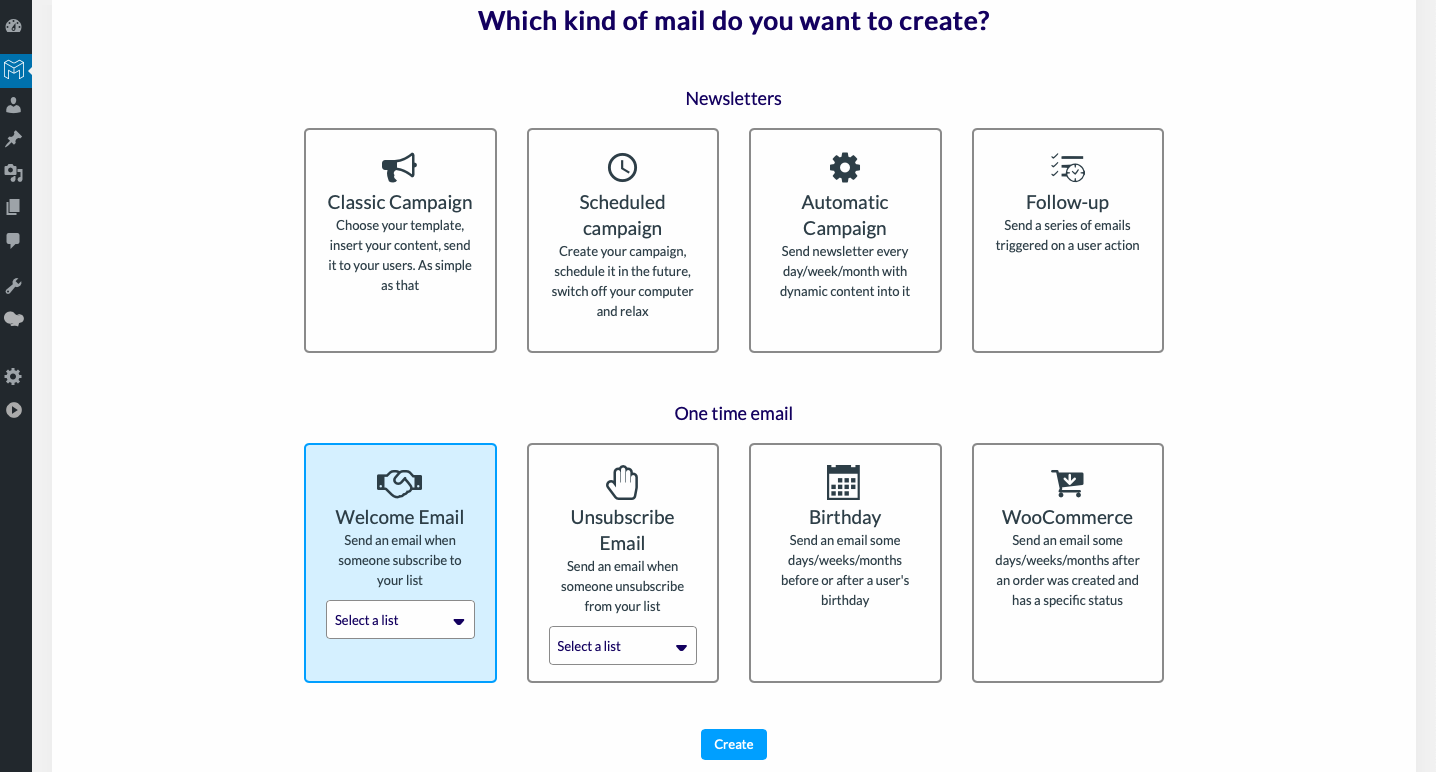This screenshot has height=772, width=1436.
Task: Open the Pages icon in sidebar
Action: tap(14, 207)
